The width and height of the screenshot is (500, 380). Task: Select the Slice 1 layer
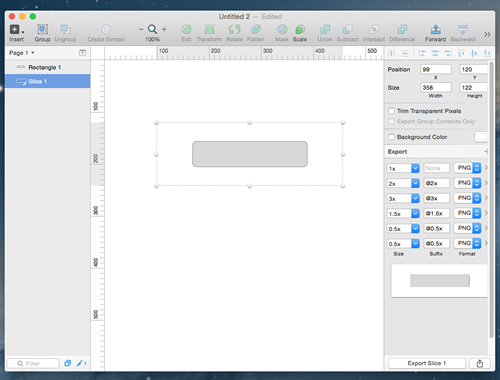pos(48,81)
